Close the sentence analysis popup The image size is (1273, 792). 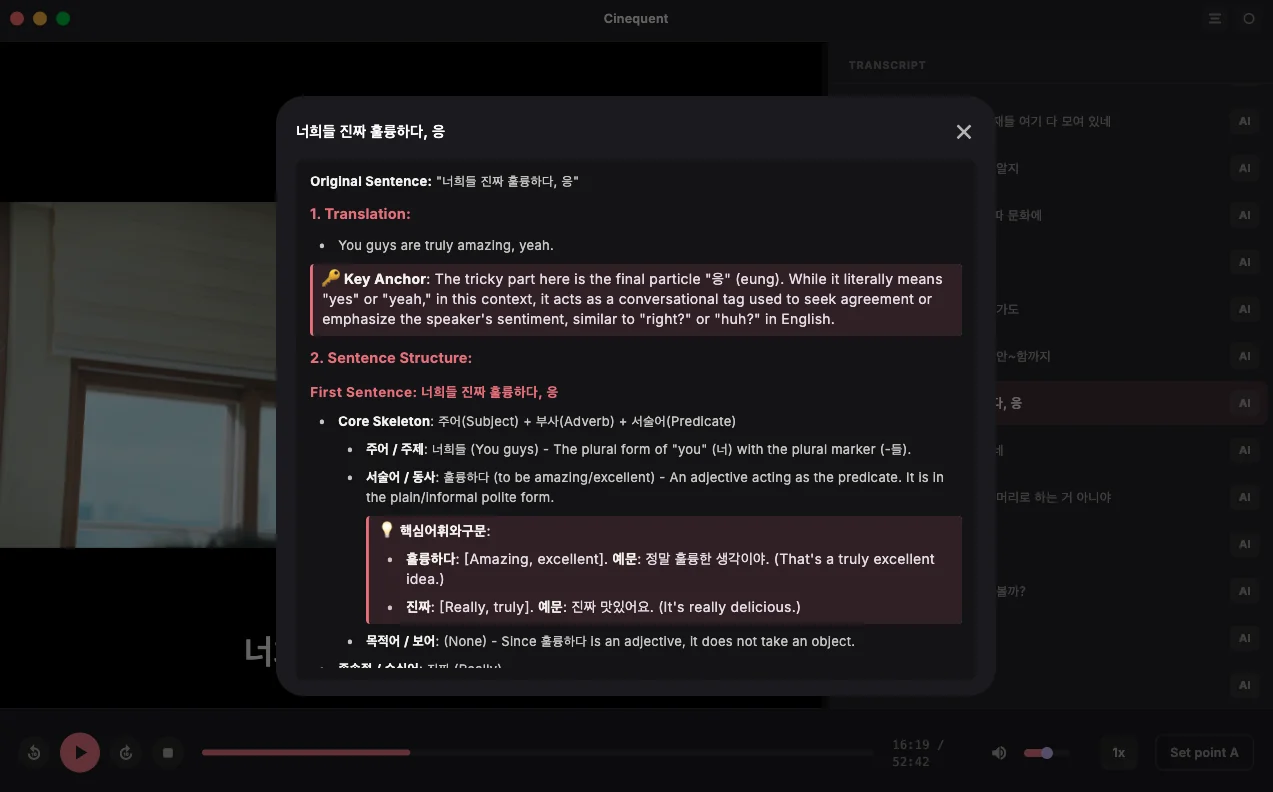tap(963, 132)
